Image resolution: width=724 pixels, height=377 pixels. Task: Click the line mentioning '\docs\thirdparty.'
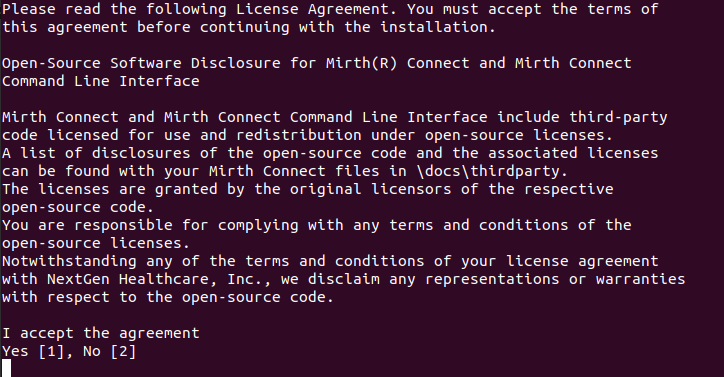(x=285, y=171)
